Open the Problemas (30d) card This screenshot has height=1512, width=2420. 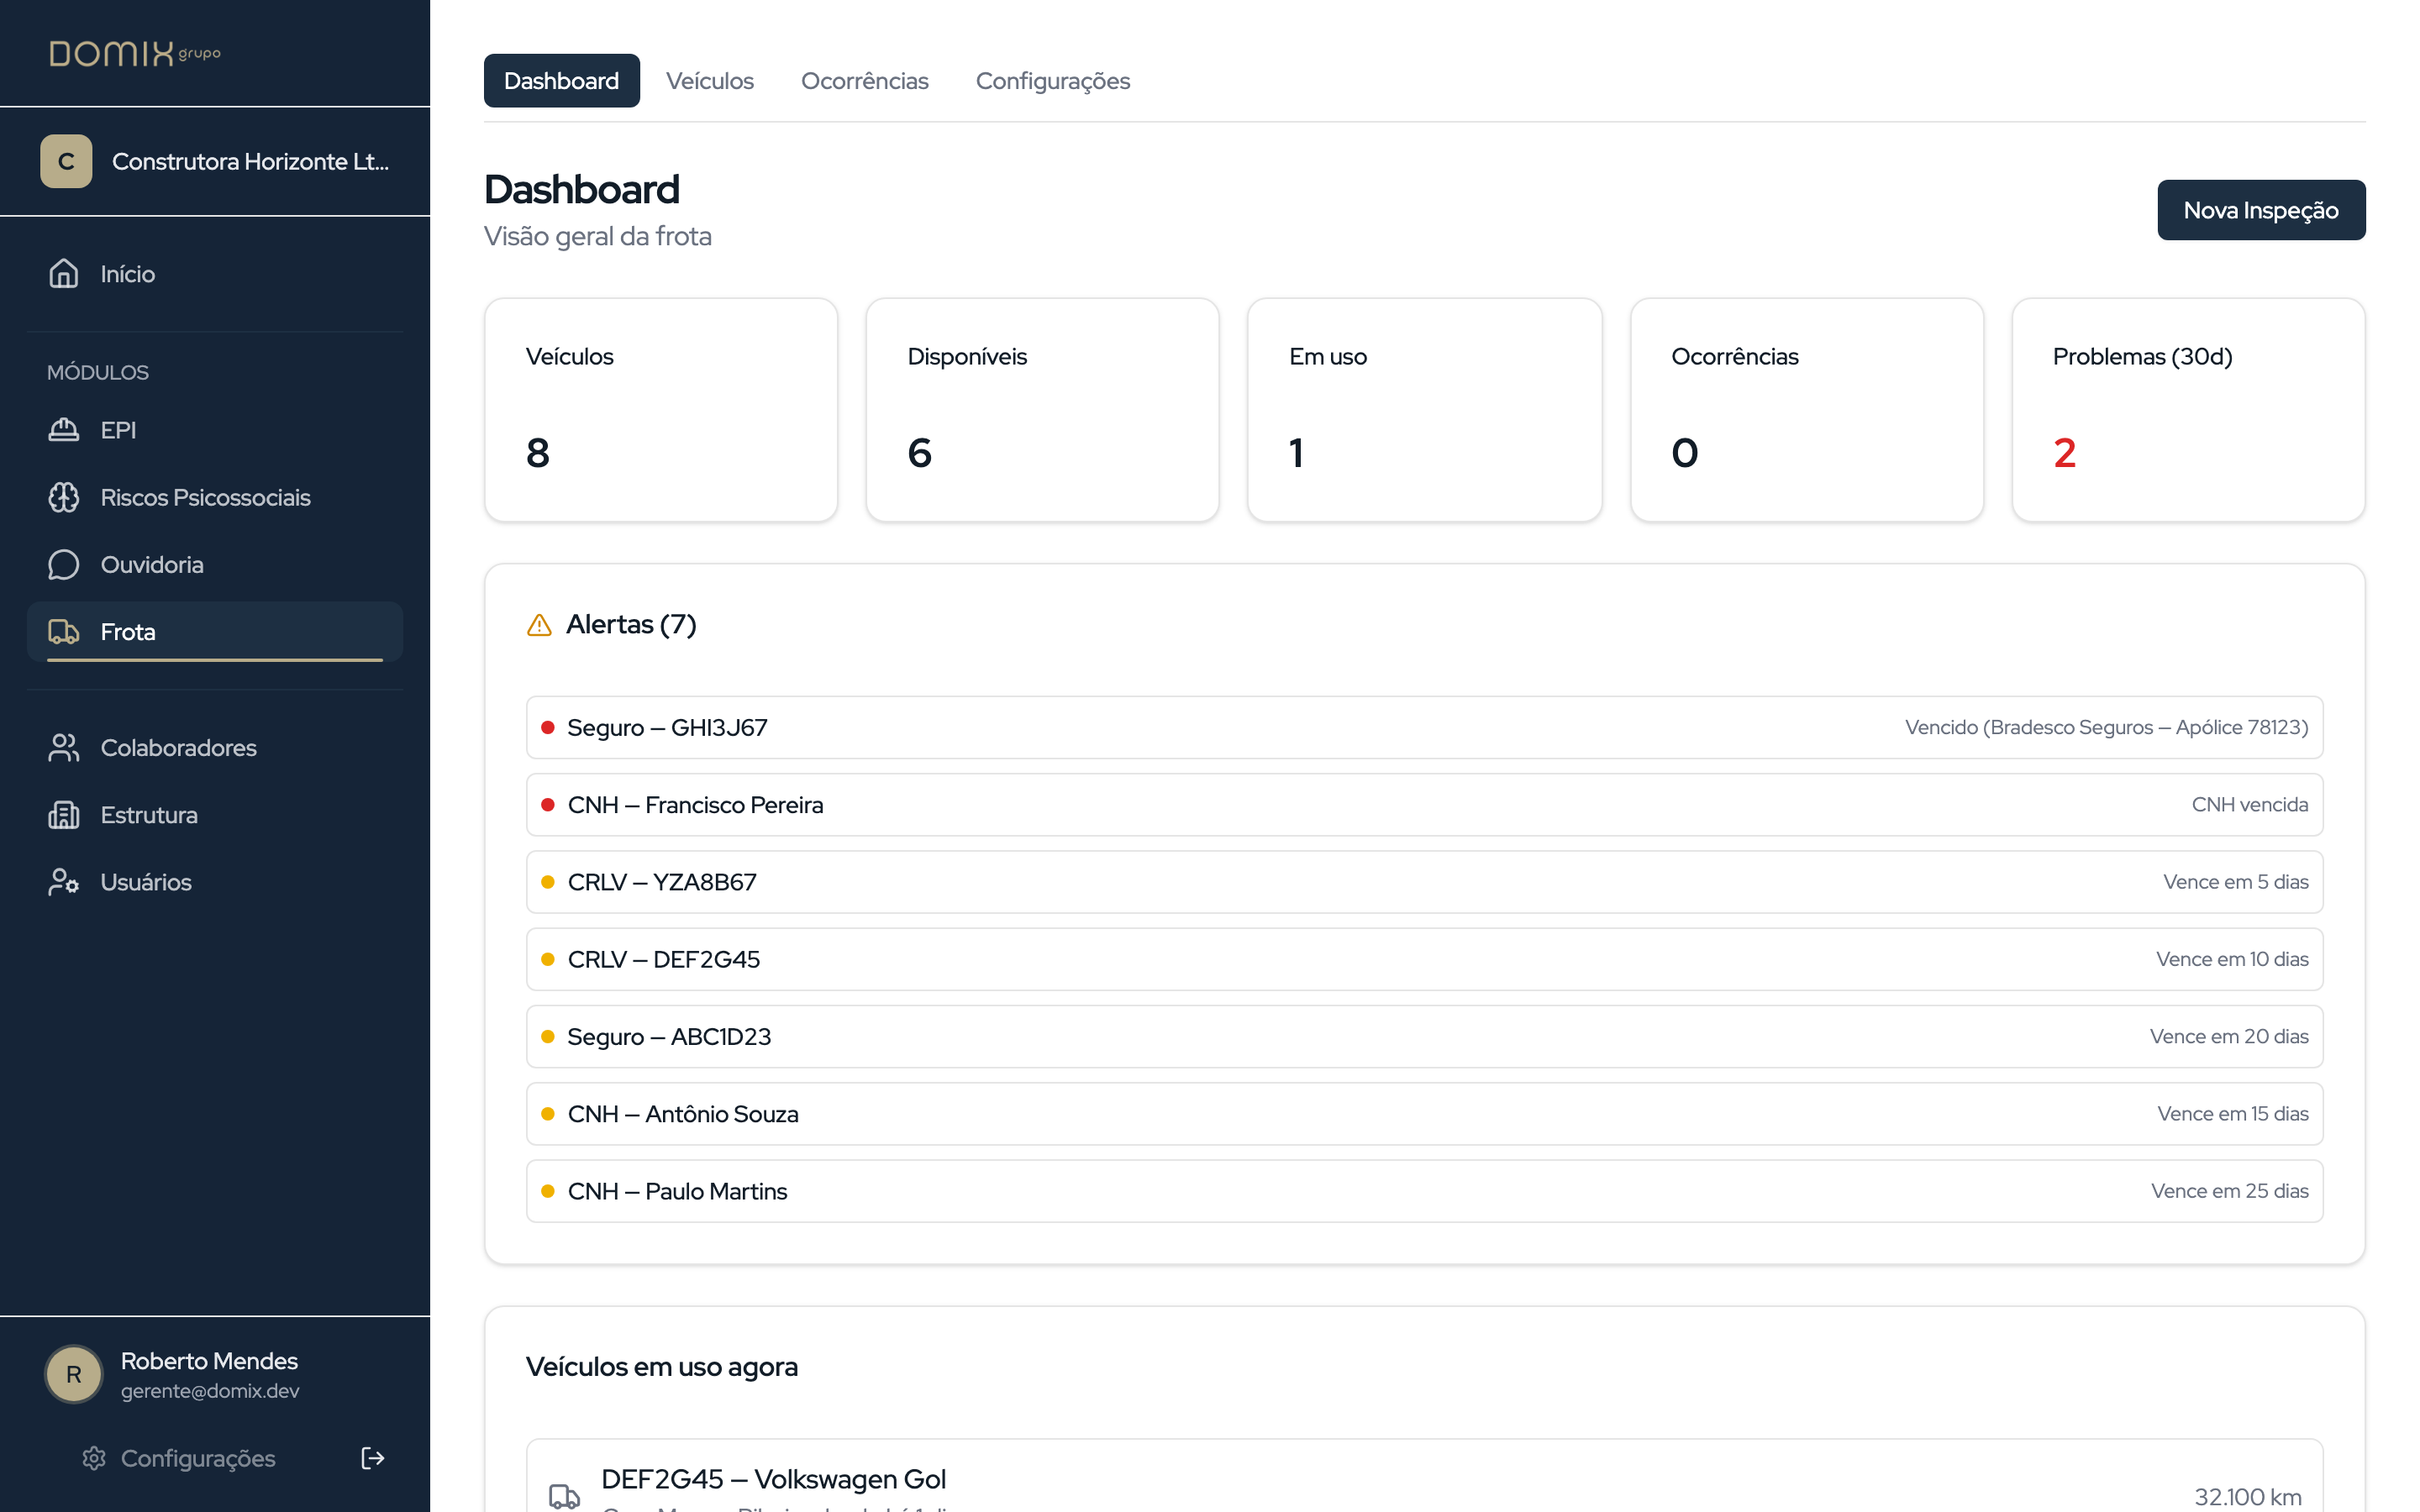coord(2187,410)
